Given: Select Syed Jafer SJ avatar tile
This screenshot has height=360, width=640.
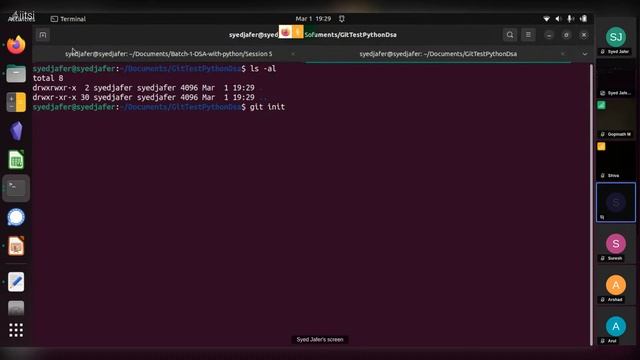Looking at the screenshot, I should point(616,38).
